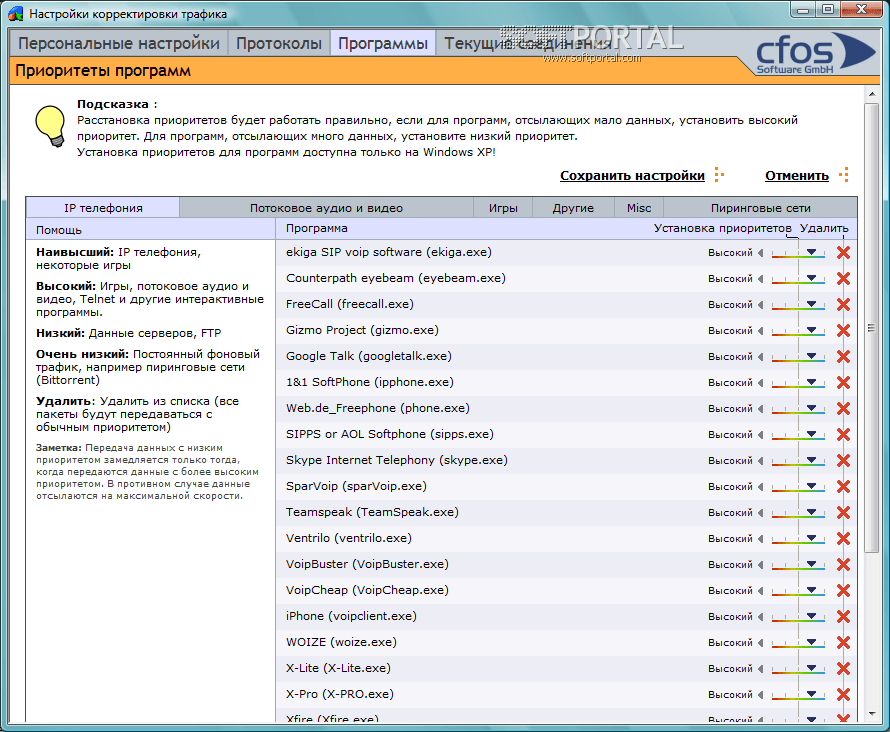The width and height of the screenshot is (890, 732).
Task: Remove VoipBuster from the list
Action: [x=843, y=565]
